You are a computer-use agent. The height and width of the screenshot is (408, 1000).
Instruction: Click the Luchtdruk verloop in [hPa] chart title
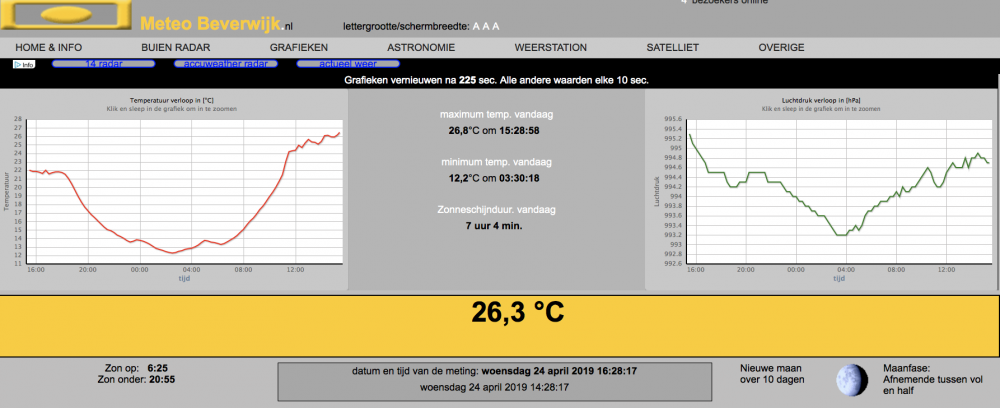821,101
